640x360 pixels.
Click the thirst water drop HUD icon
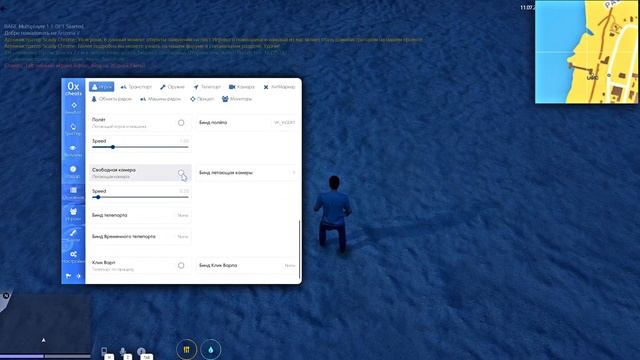click(x=211, y=349)
